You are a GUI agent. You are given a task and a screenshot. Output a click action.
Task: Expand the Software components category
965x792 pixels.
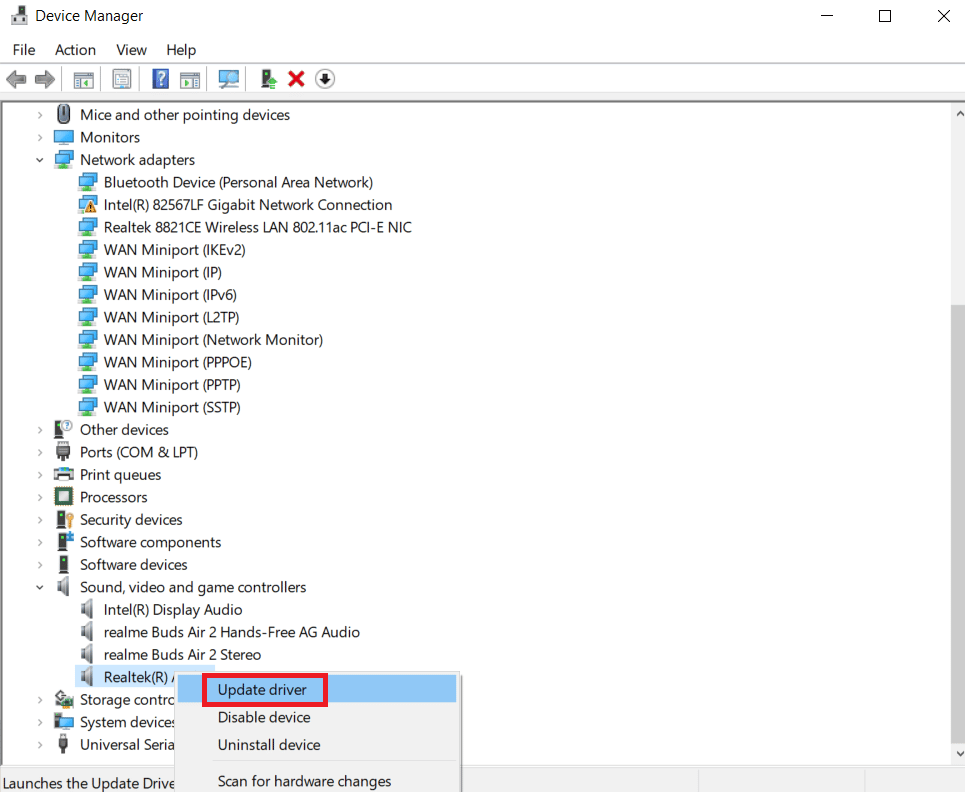(x=40, y=542)
